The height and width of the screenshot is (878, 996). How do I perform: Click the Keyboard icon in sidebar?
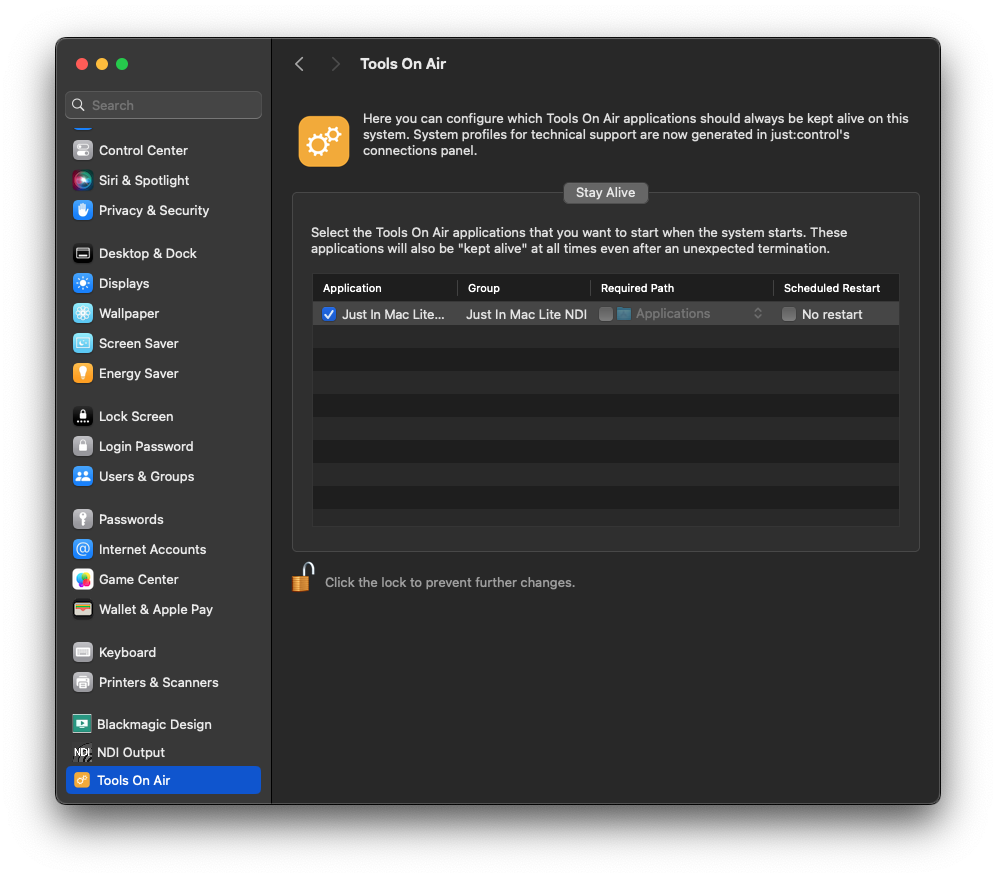tap(83, 652)
